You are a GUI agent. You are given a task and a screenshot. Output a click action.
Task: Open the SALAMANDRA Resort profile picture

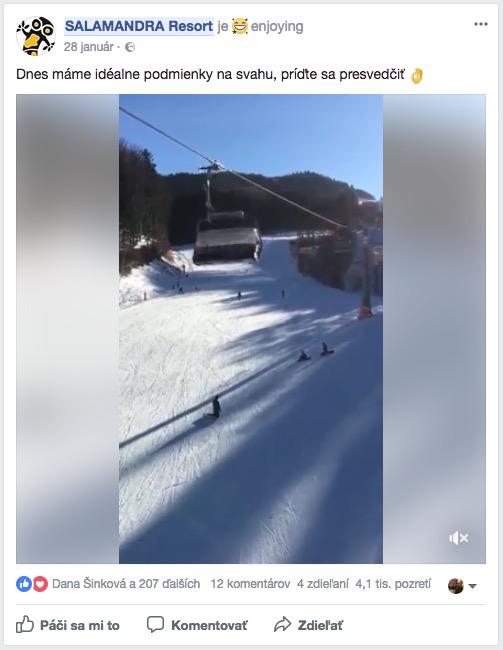pyautogui.click(x=36, y=36)
